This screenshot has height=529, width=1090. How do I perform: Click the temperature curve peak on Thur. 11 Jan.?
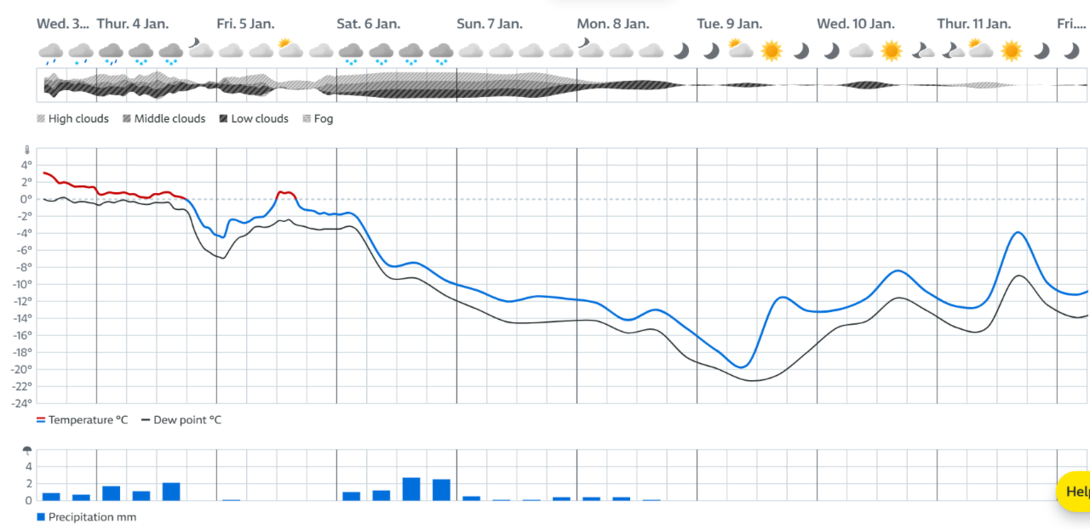(1019, 232)
